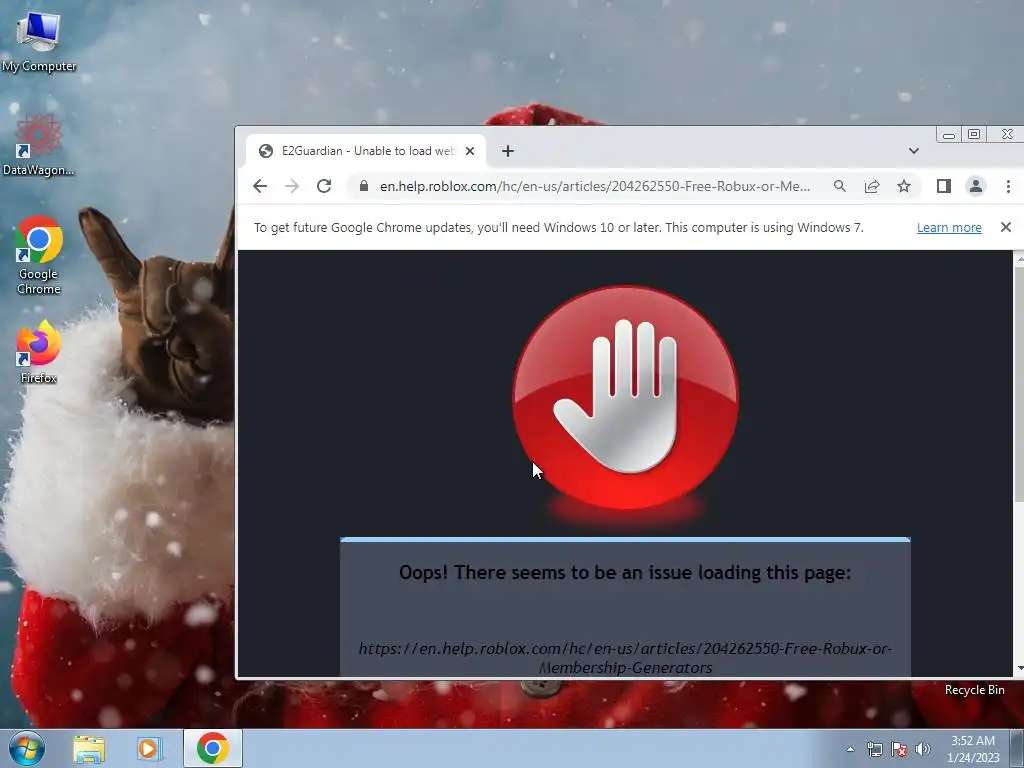Click the scrollbar down arrow
1024x768 pixels.
1019,669
